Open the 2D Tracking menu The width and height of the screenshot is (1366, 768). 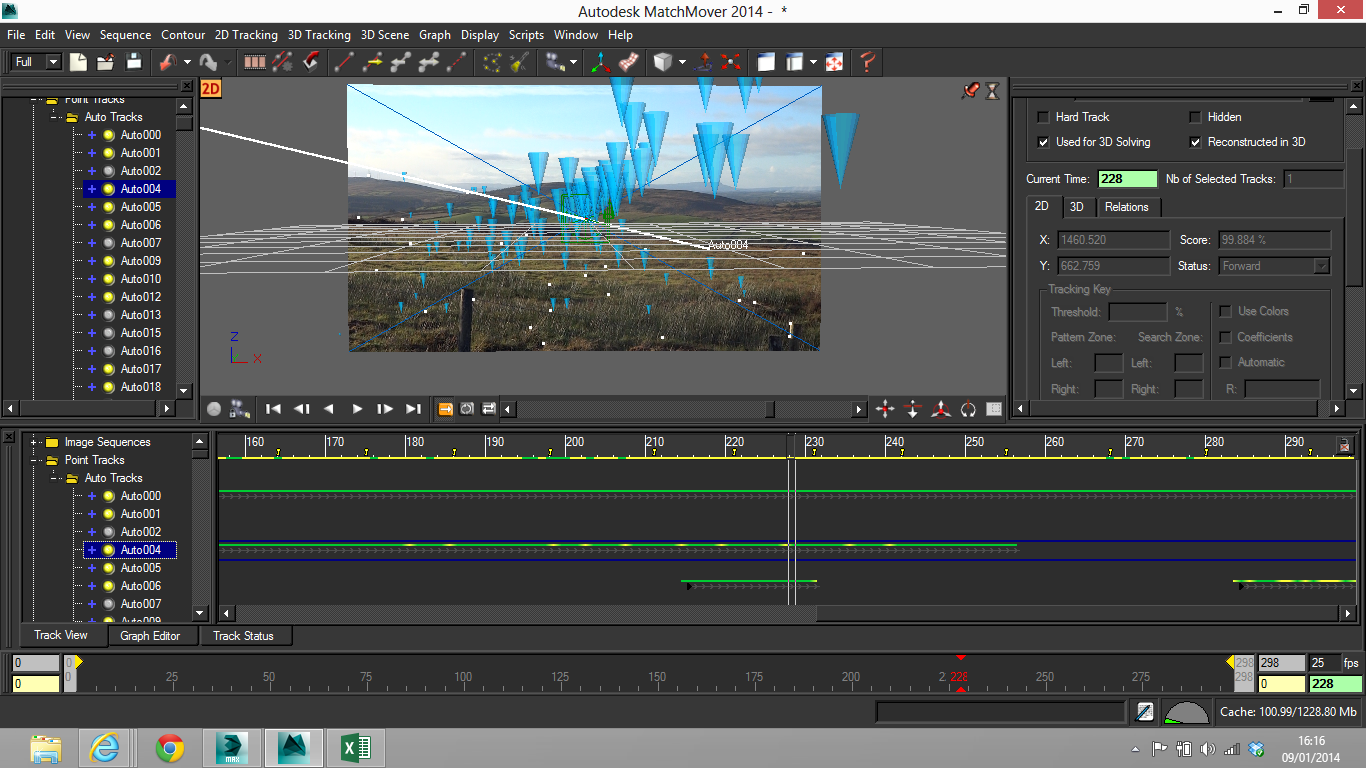pos(246,34)
